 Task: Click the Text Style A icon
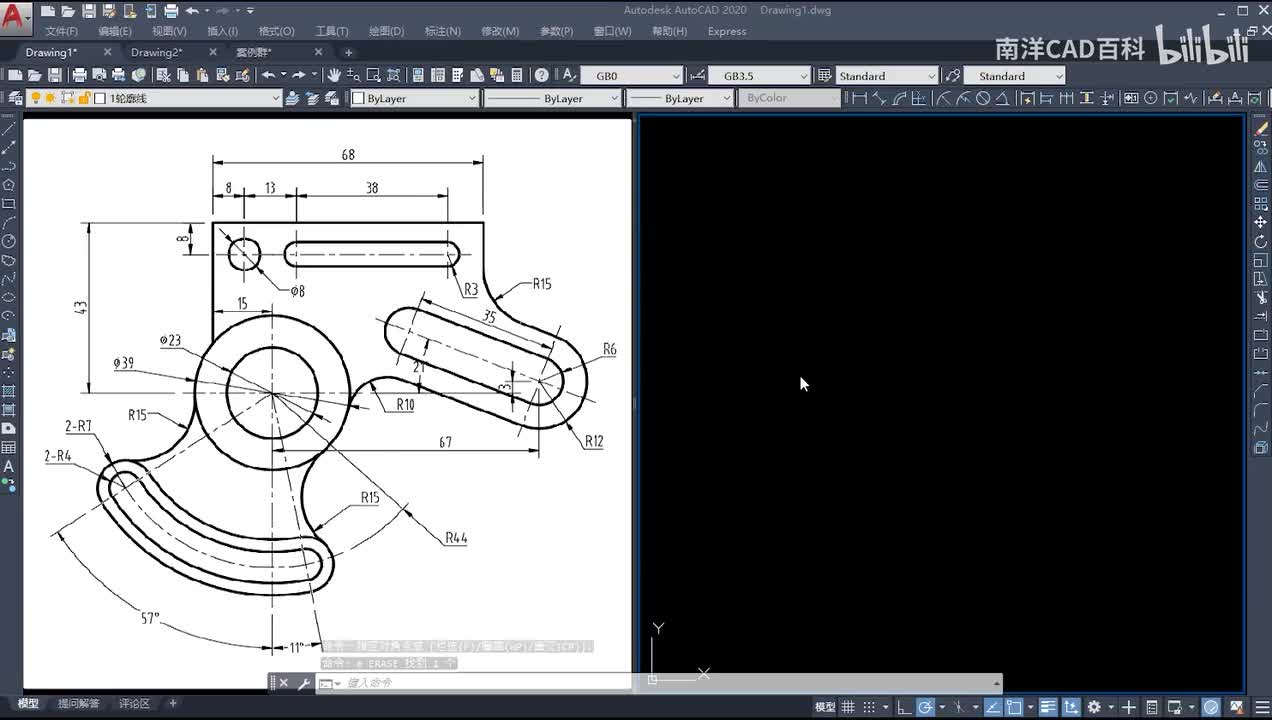[x=568, y=75]
